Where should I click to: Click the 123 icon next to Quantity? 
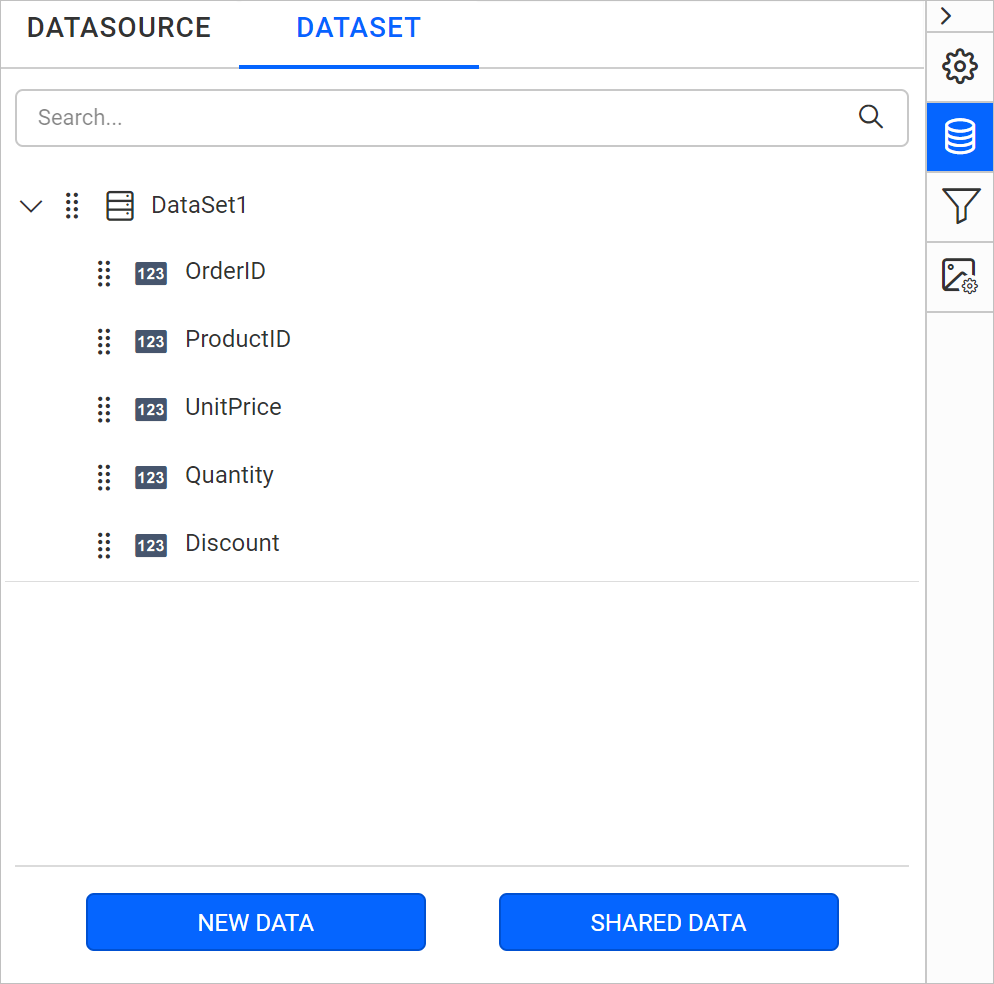click(x=151, y=477)
